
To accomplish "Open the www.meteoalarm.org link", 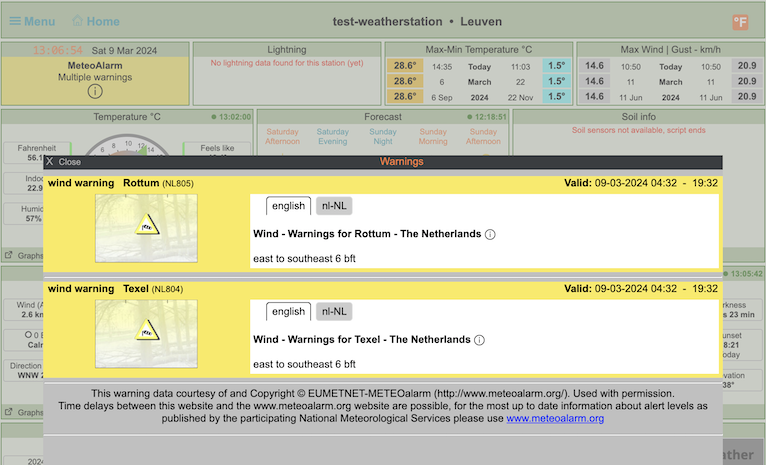I will (555, 419).
